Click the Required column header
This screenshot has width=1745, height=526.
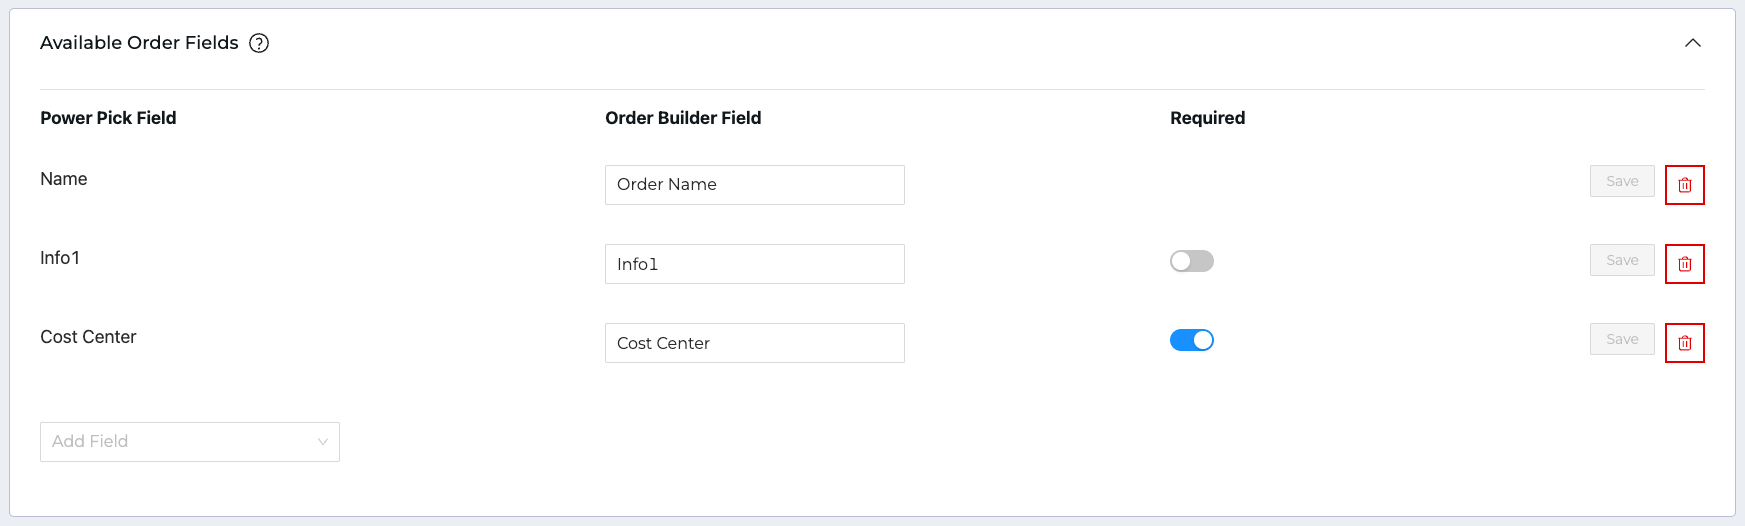(1207, 118)
